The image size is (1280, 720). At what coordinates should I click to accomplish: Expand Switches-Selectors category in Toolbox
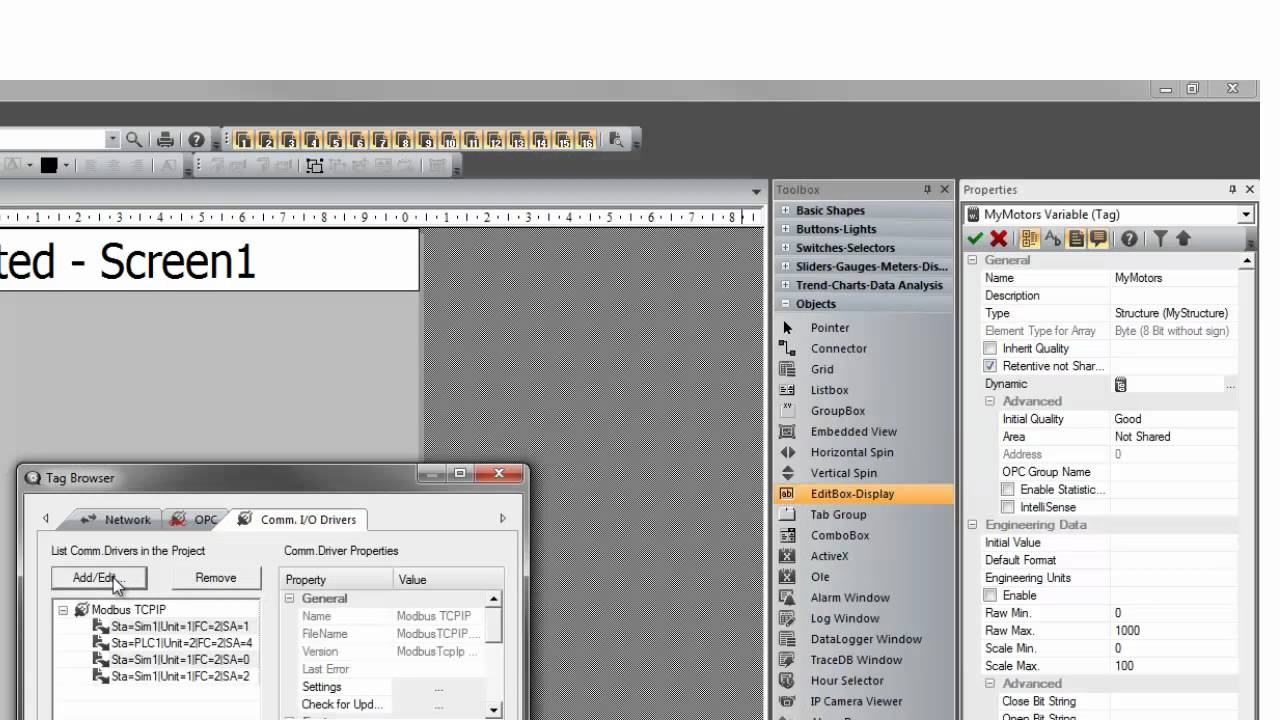pos(785,248)
